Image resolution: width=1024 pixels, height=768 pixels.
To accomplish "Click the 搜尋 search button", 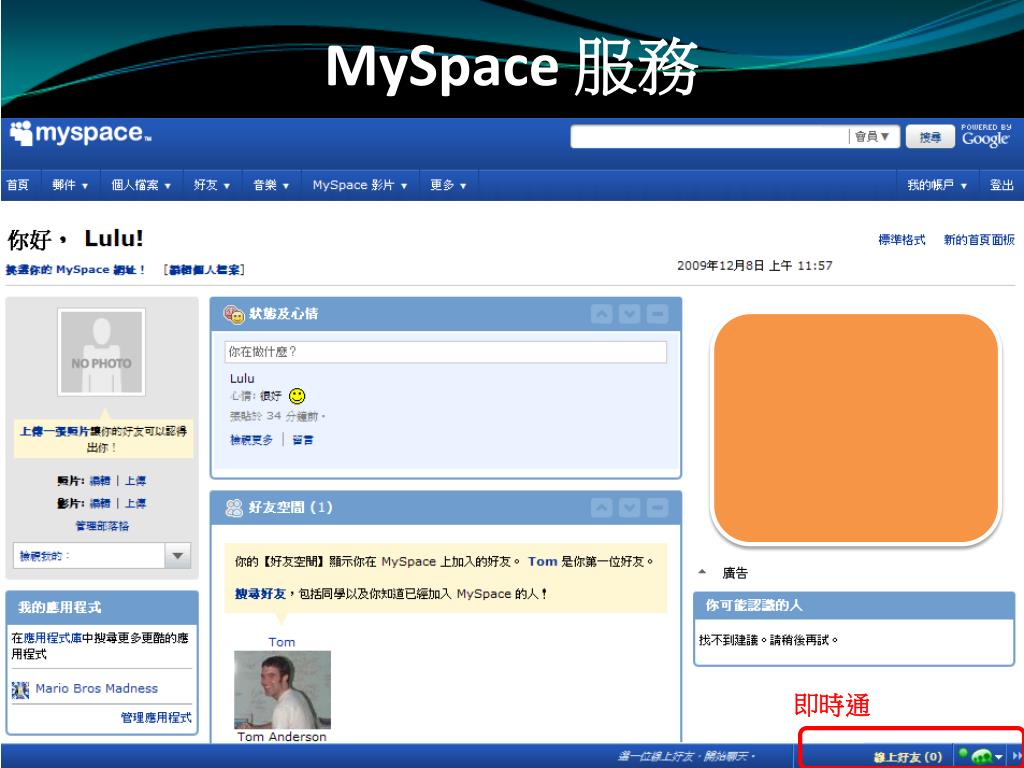I will pyautogui.click(x=930, y=137).
